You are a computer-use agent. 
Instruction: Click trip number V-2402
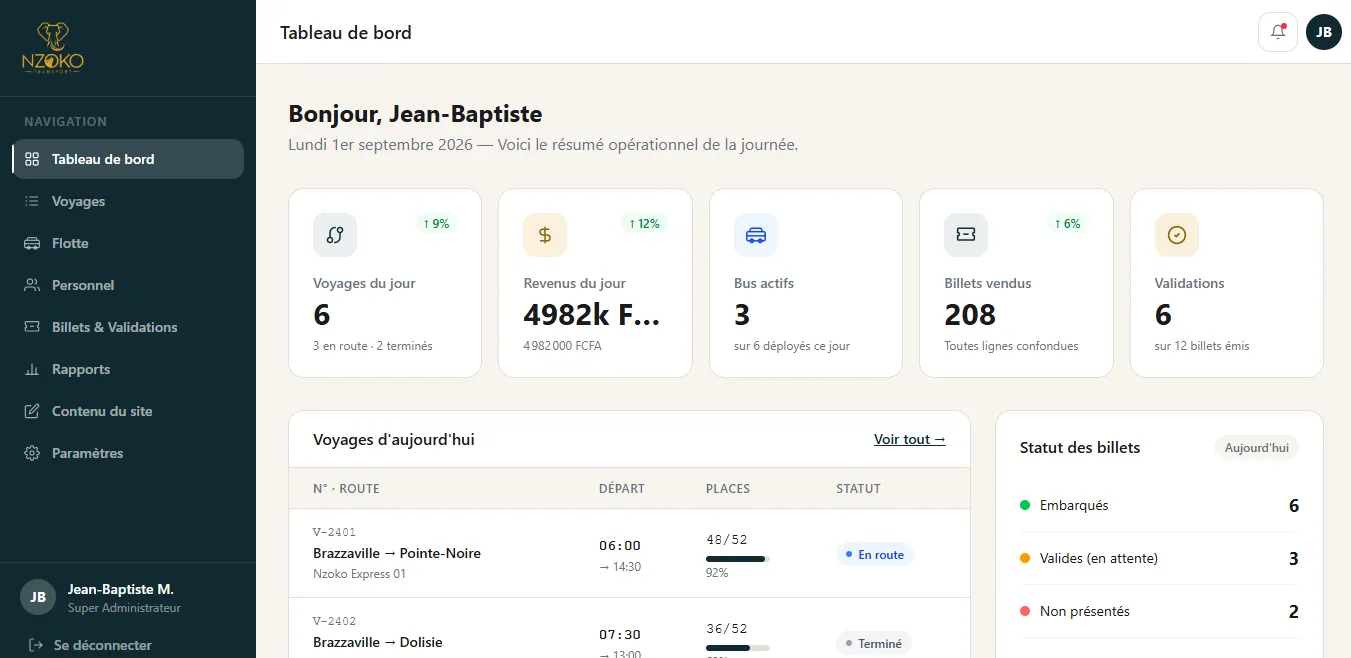click(x=334, y=621)
